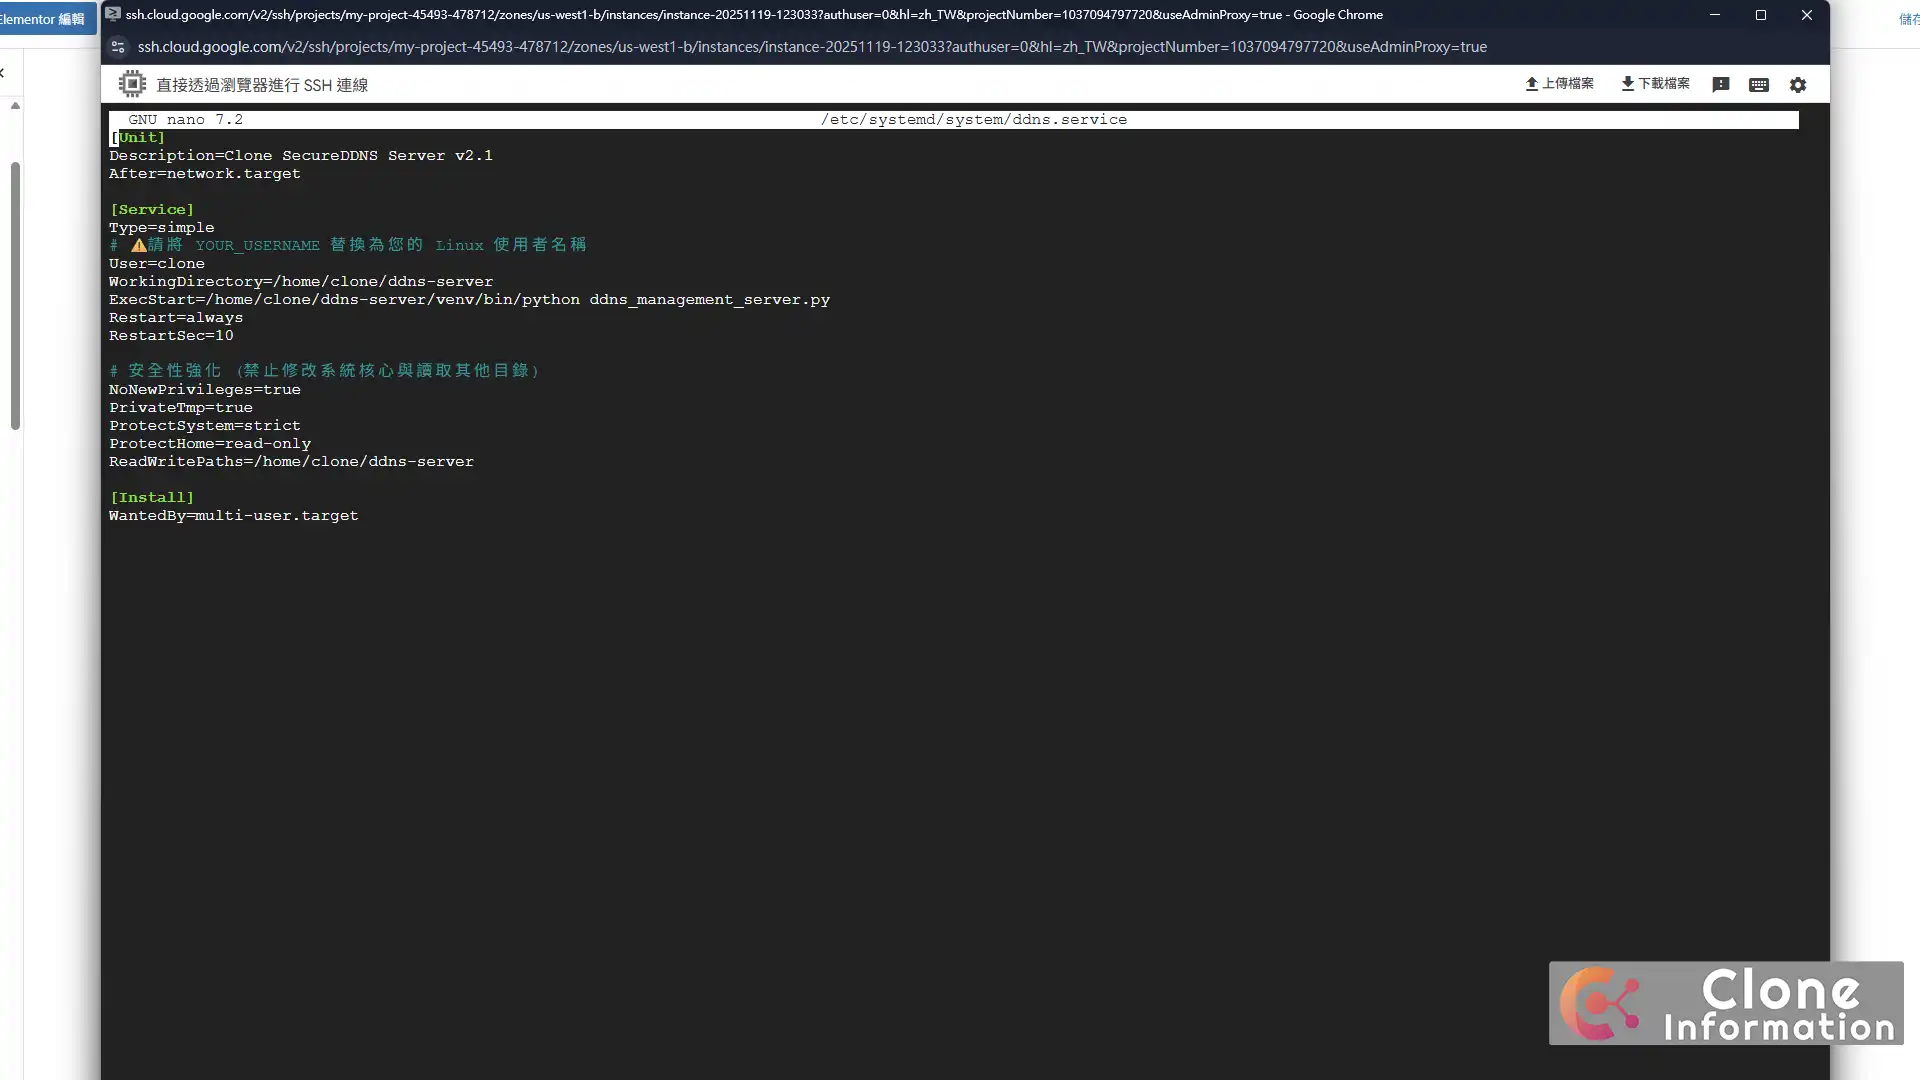Open the feedback report icon
This screenshot has width=1920, height=1080.
point(1720,85)
